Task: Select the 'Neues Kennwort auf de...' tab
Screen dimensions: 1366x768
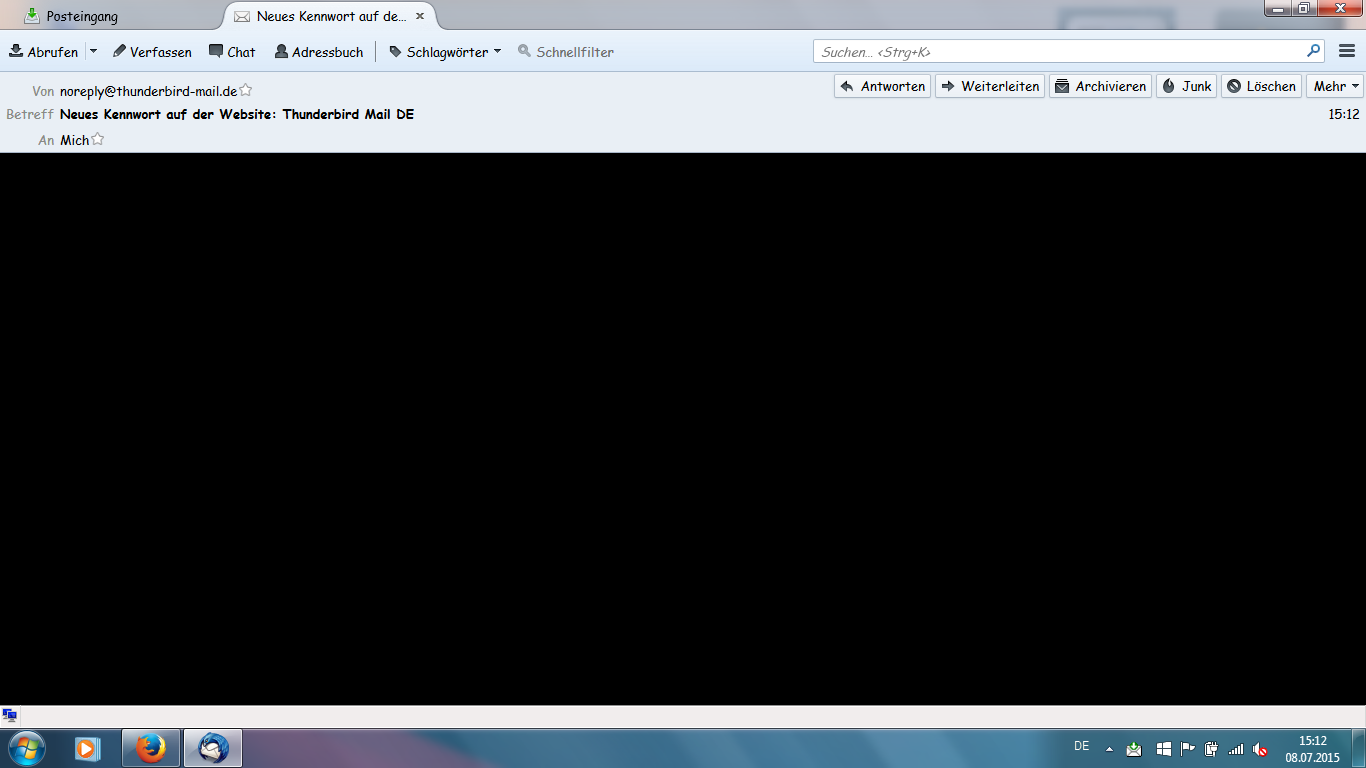Action: (330, 16)
